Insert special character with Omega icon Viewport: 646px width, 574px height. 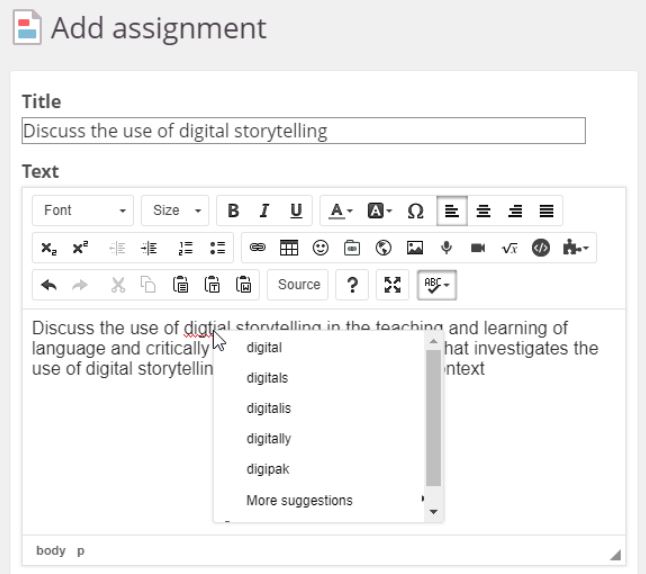tap(415, 211)
